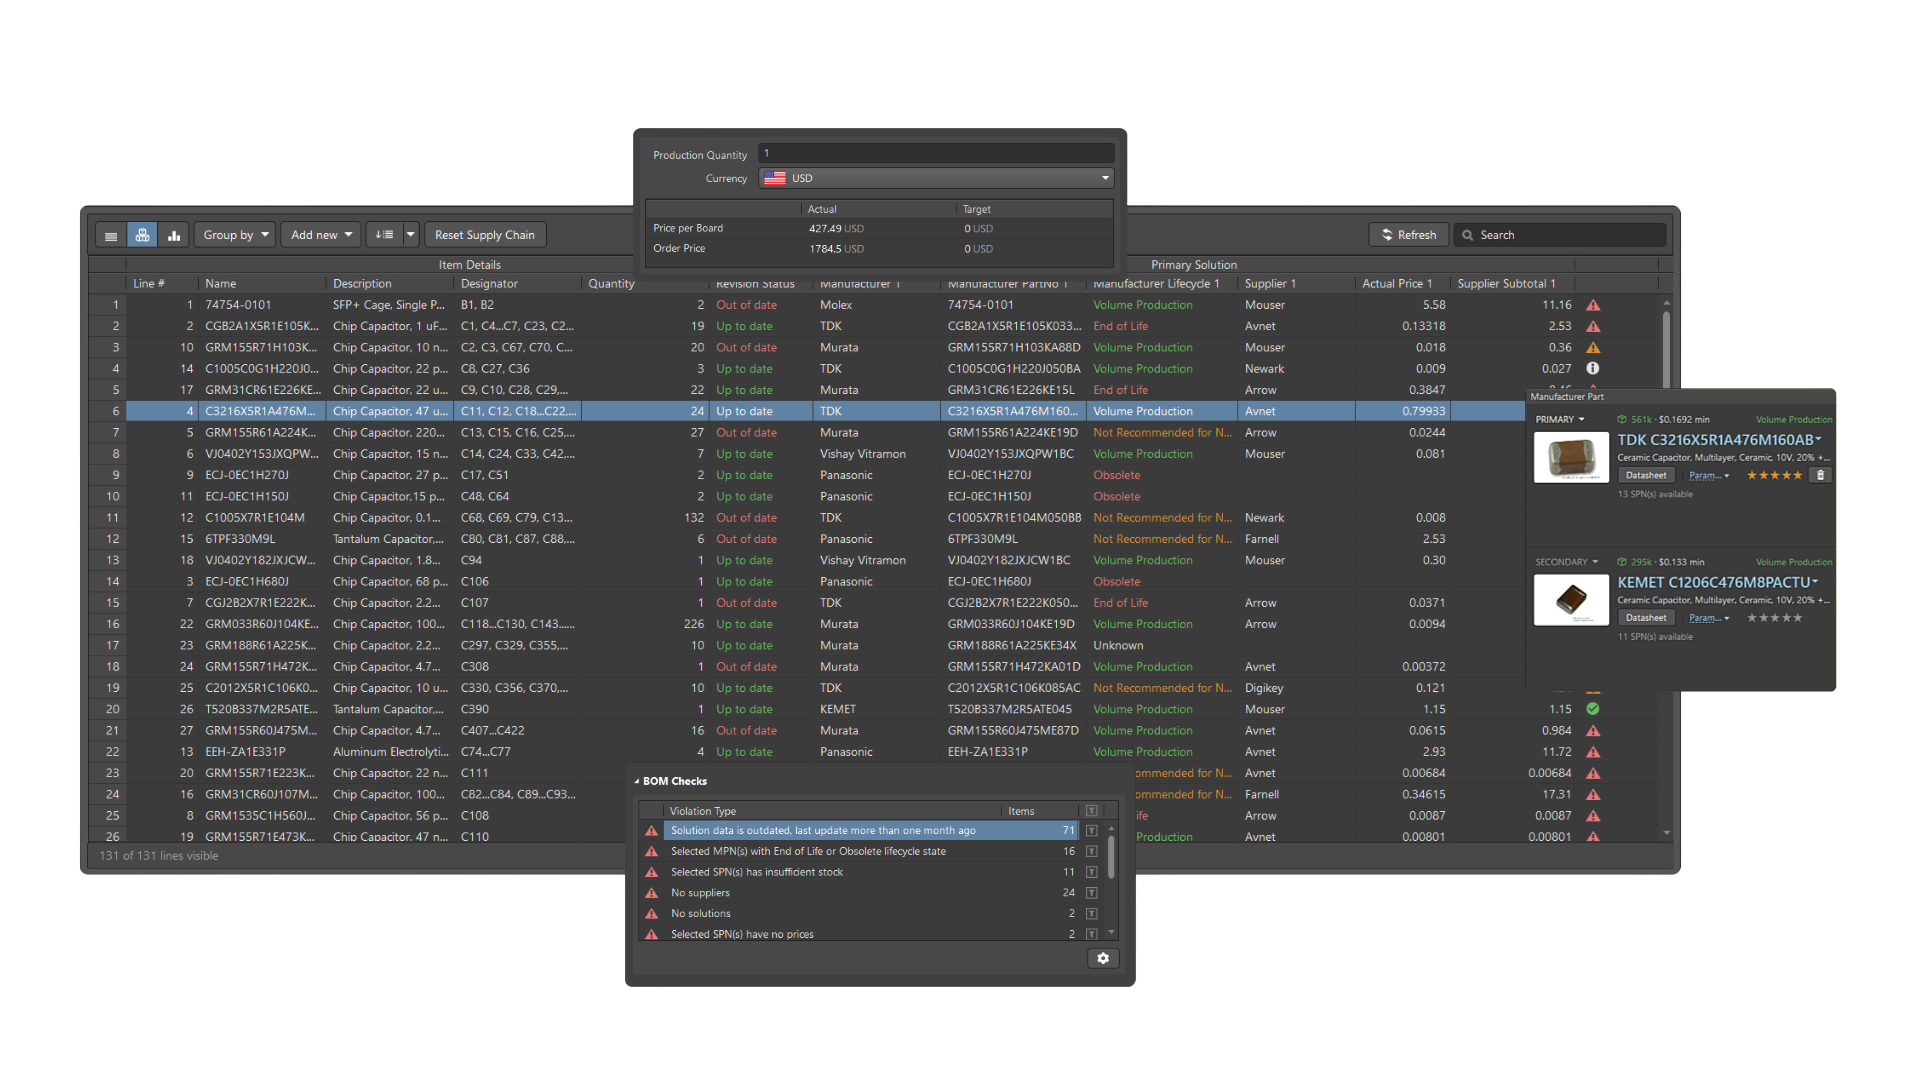Open the bar chart view icon

tap(174, 236)
